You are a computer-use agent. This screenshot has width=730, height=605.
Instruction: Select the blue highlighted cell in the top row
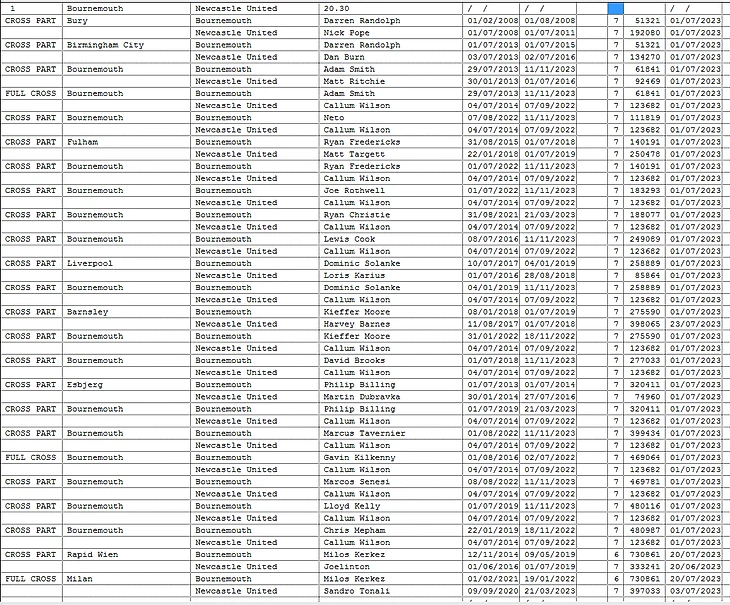pos(615,8)
